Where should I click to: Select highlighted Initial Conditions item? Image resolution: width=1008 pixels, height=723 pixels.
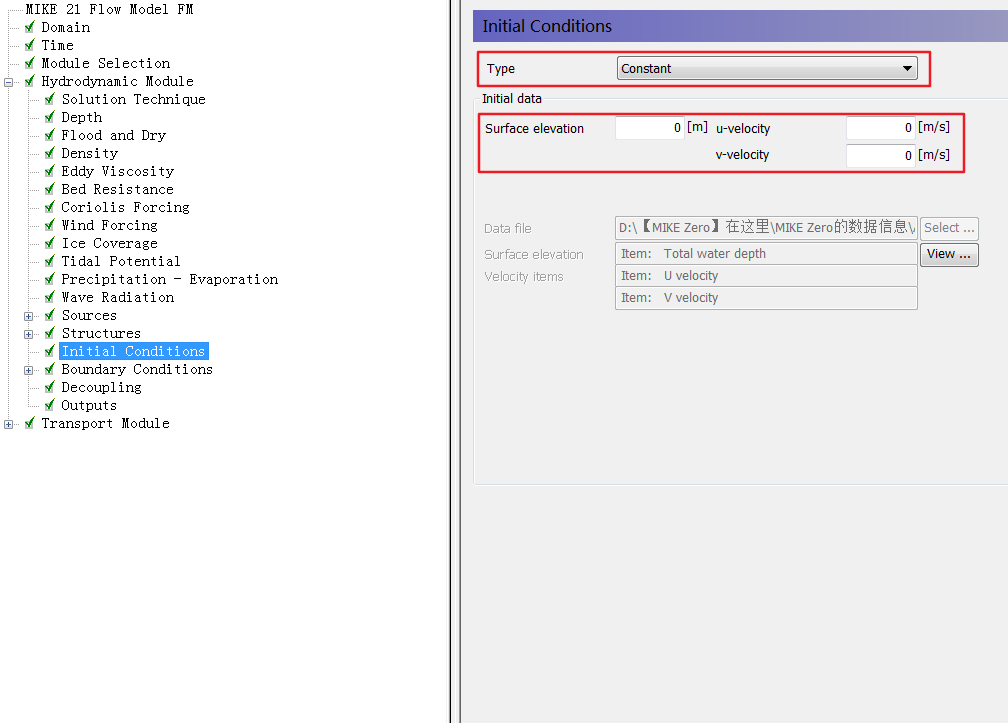134,351
